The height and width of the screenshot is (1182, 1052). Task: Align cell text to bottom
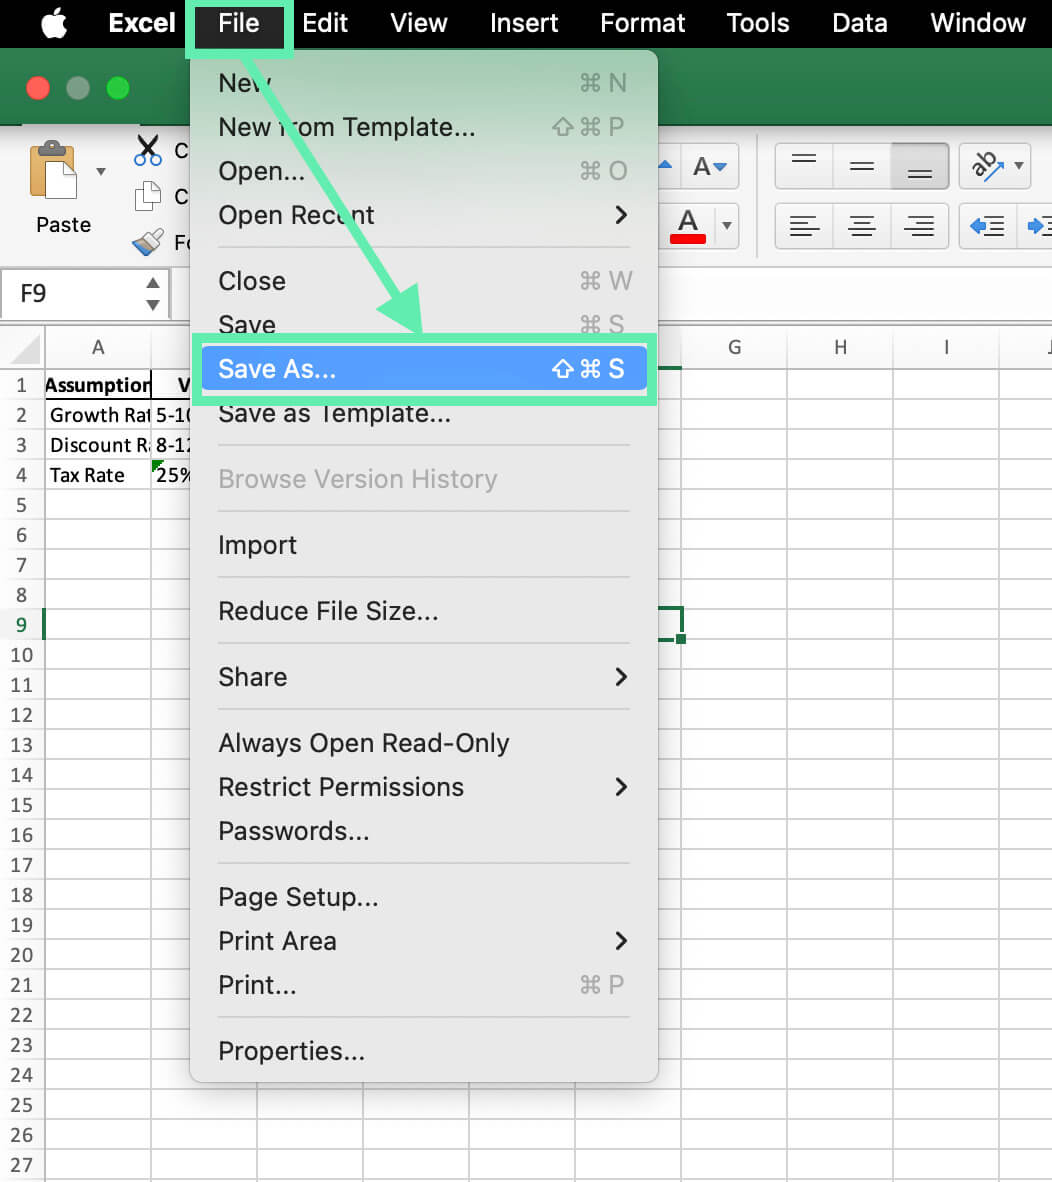click(x=919, y=166)
